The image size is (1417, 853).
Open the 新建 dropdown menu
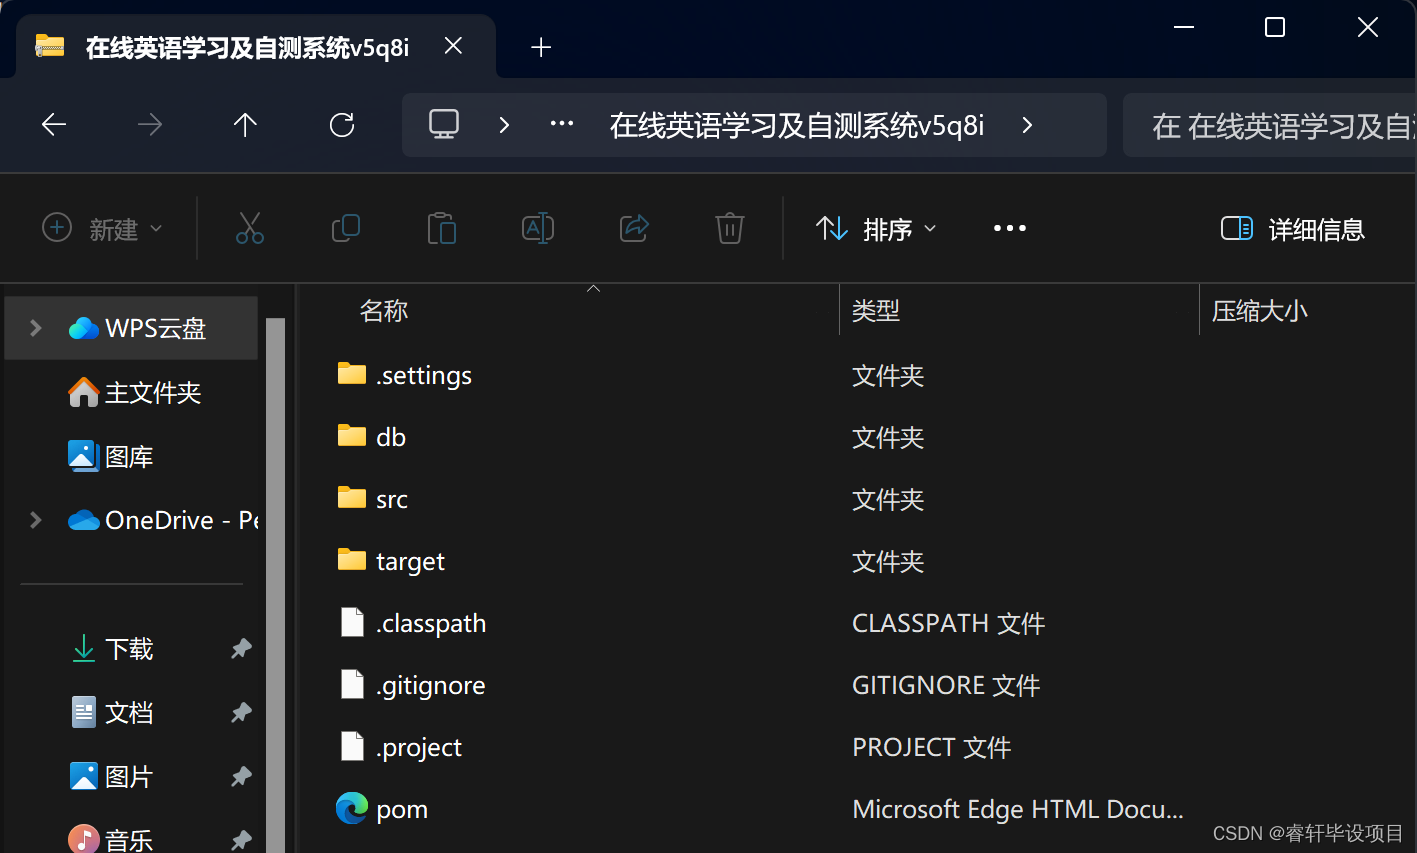click(x=102, y=229)
